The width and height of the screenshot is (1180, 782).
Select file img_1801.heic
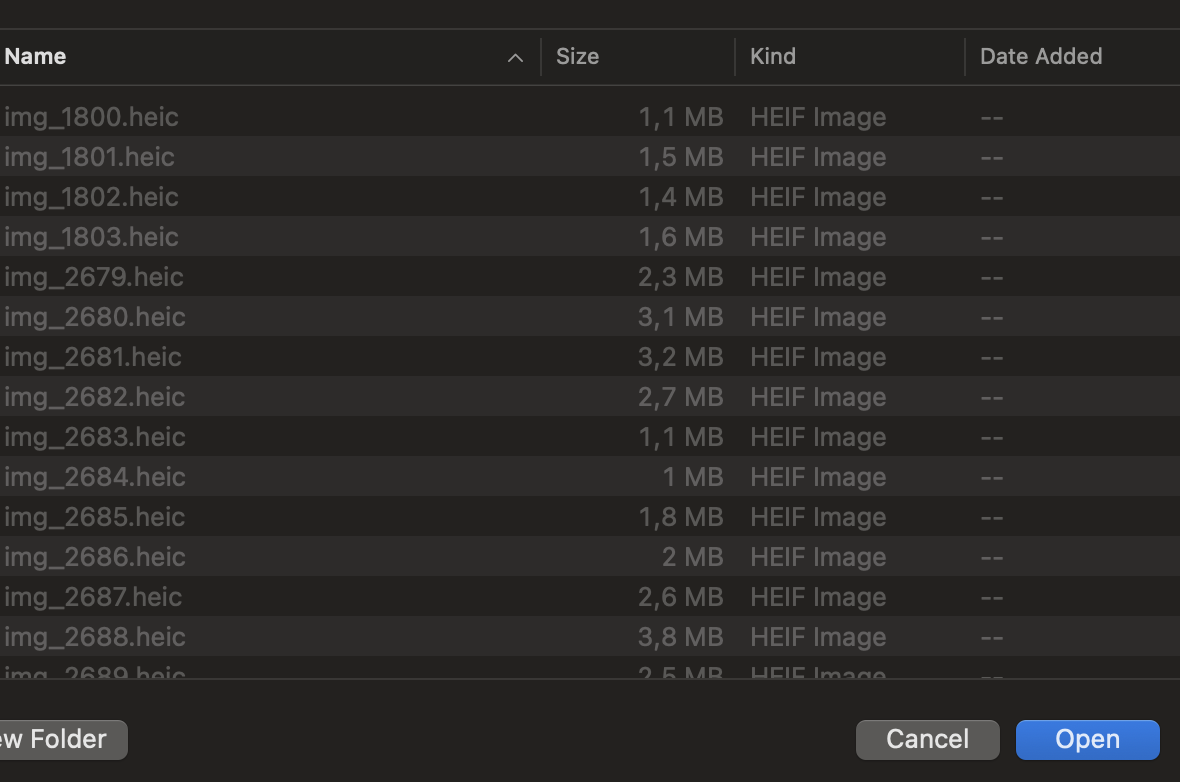90,157
